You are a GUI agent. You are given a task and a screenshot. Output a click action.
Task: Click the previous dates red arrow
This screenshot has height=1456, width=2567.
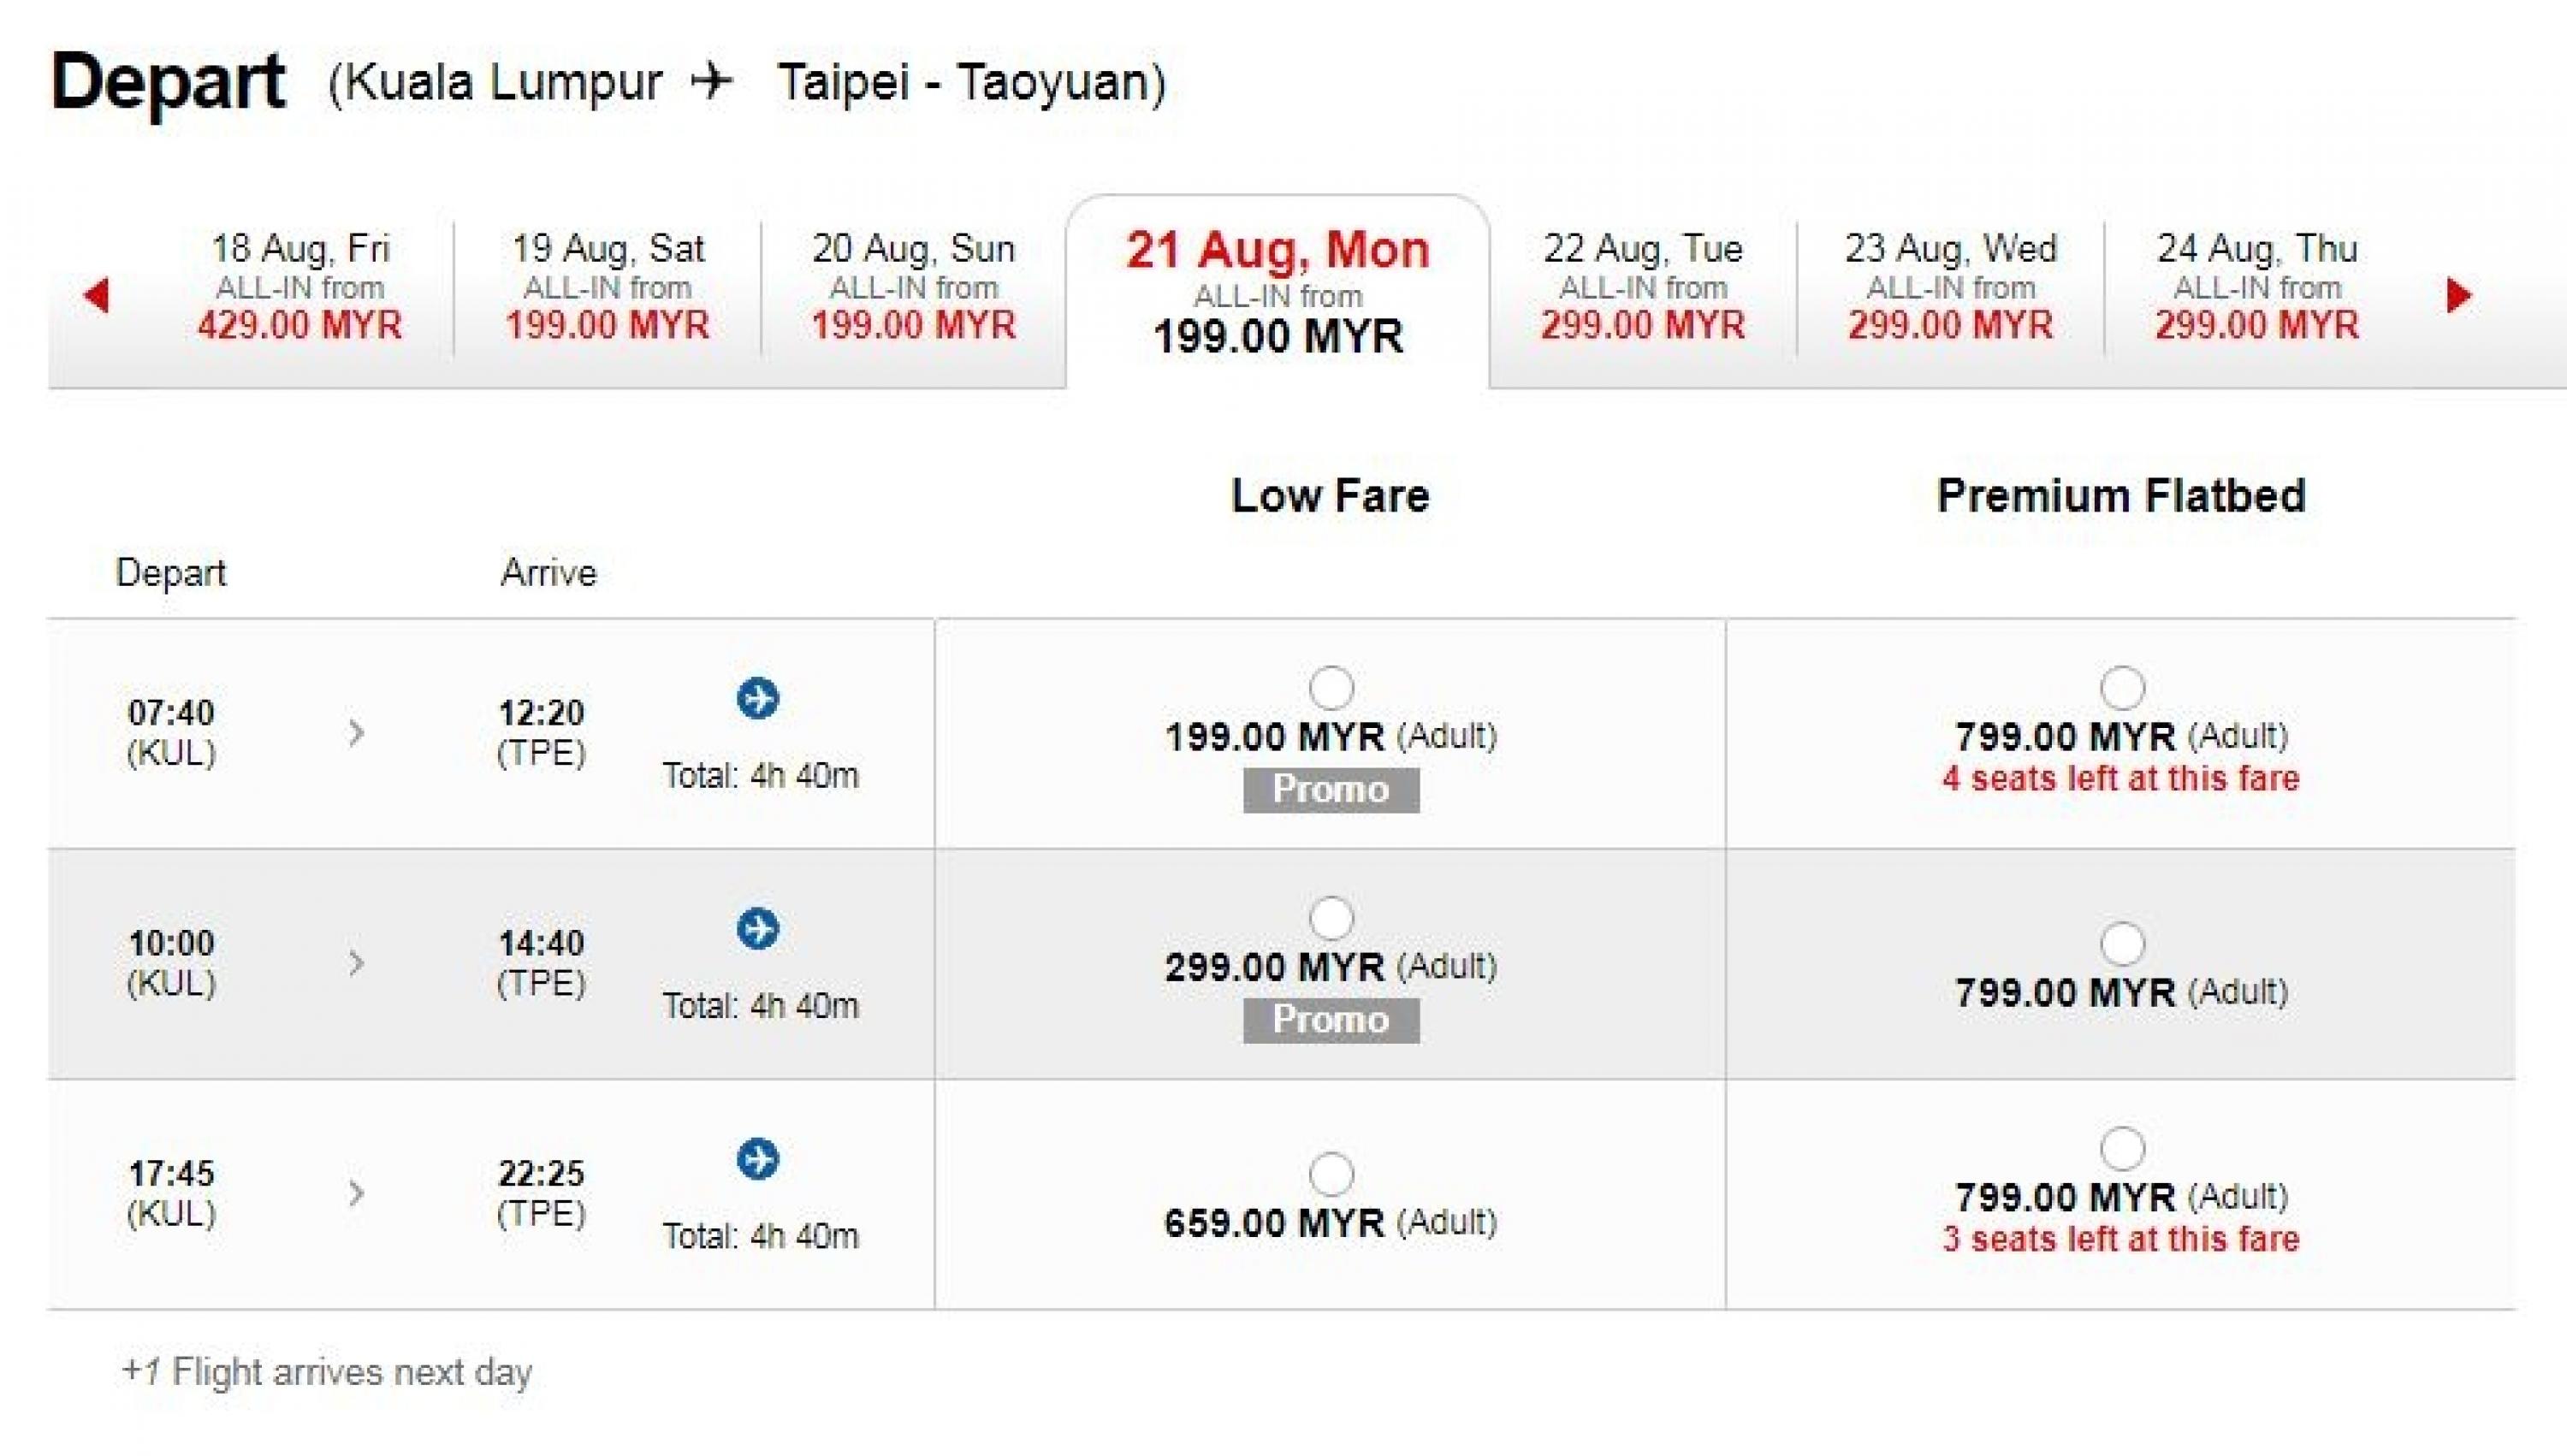97,295
